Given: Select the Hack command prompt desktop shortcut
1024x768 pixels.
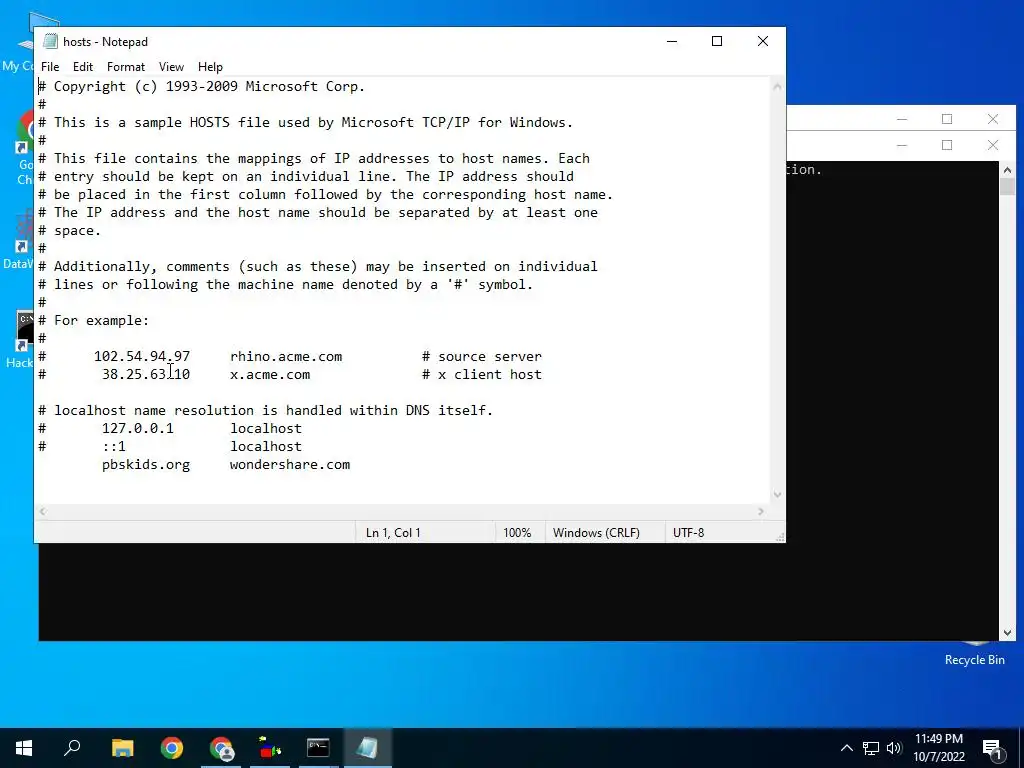Looking at the screenshot, I should 19,340.
